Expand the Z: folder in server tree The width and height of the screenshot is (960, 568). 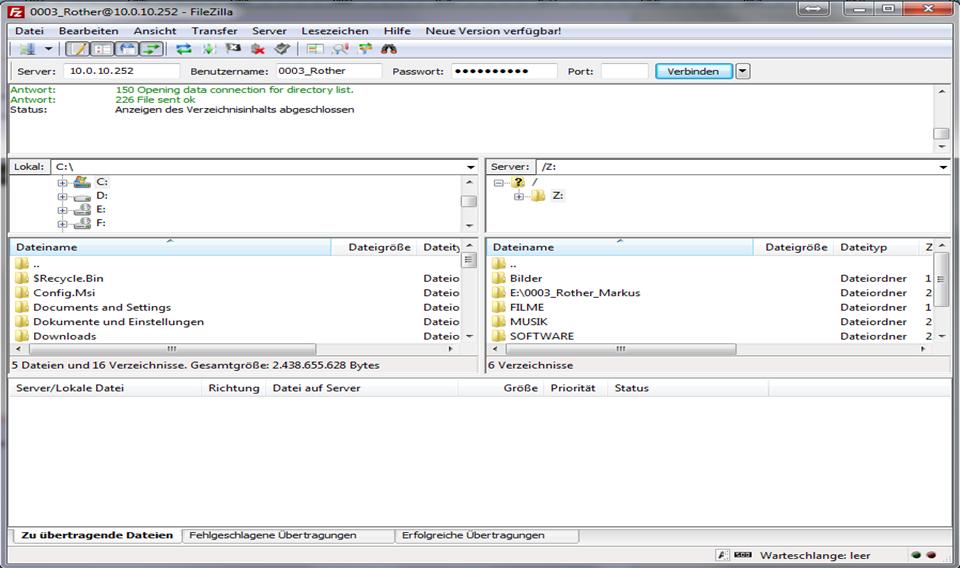click(519, 196)
